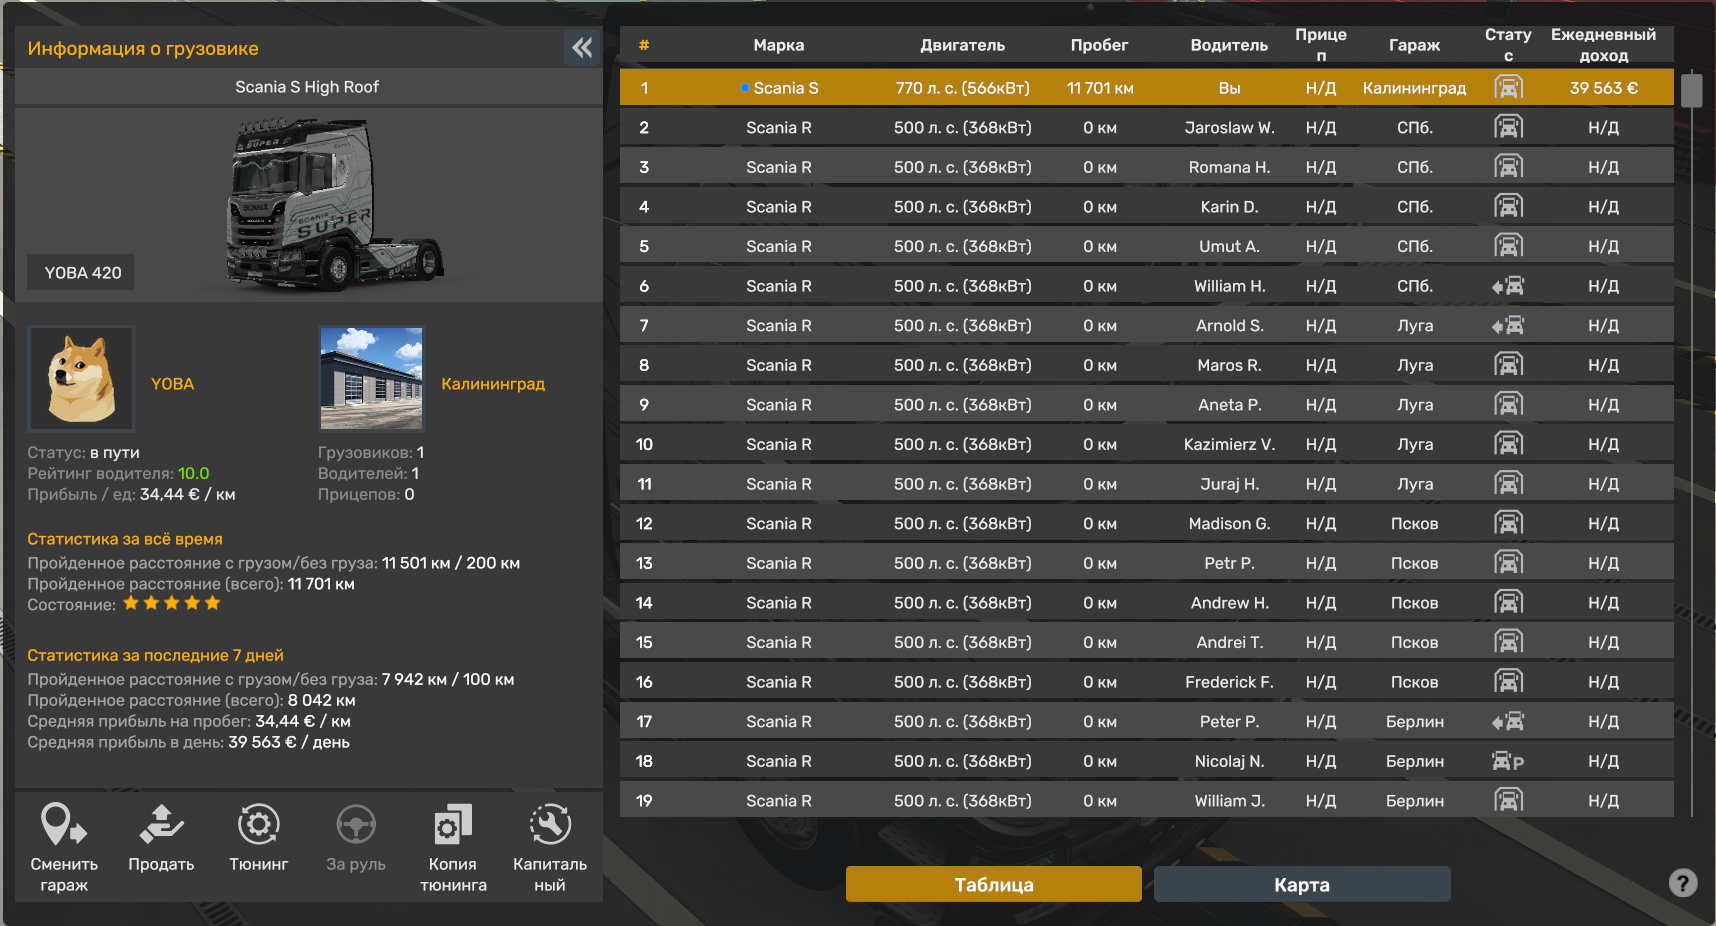
Task: Switch to the Карта view
Action: coord(1302,884)
